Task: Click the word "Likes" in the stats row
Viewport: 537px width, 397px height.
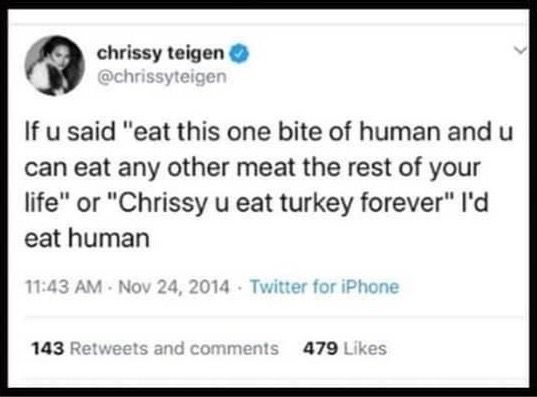Action: click(x=365, y=348)
